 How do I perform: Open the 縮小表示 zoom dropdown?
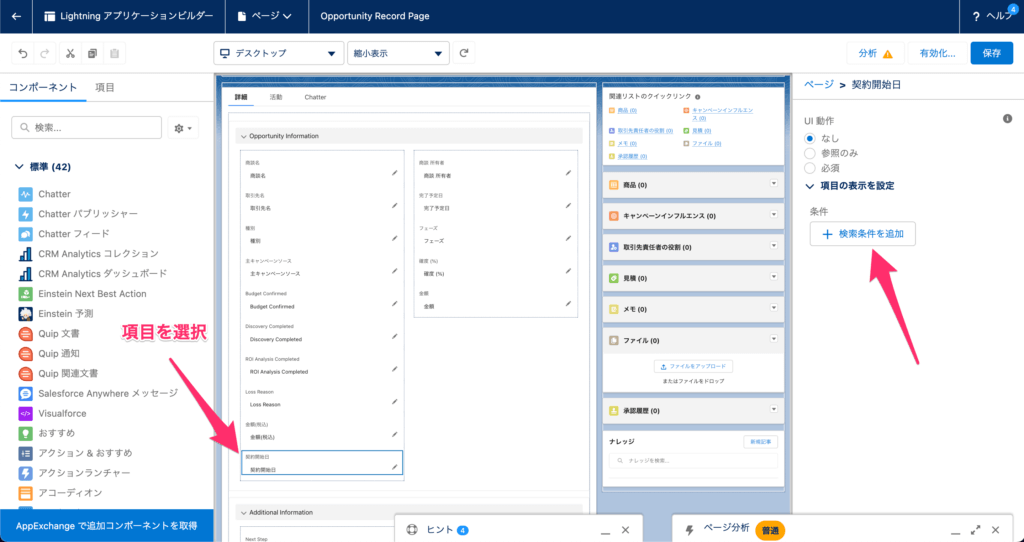click(x=397, y=53)
